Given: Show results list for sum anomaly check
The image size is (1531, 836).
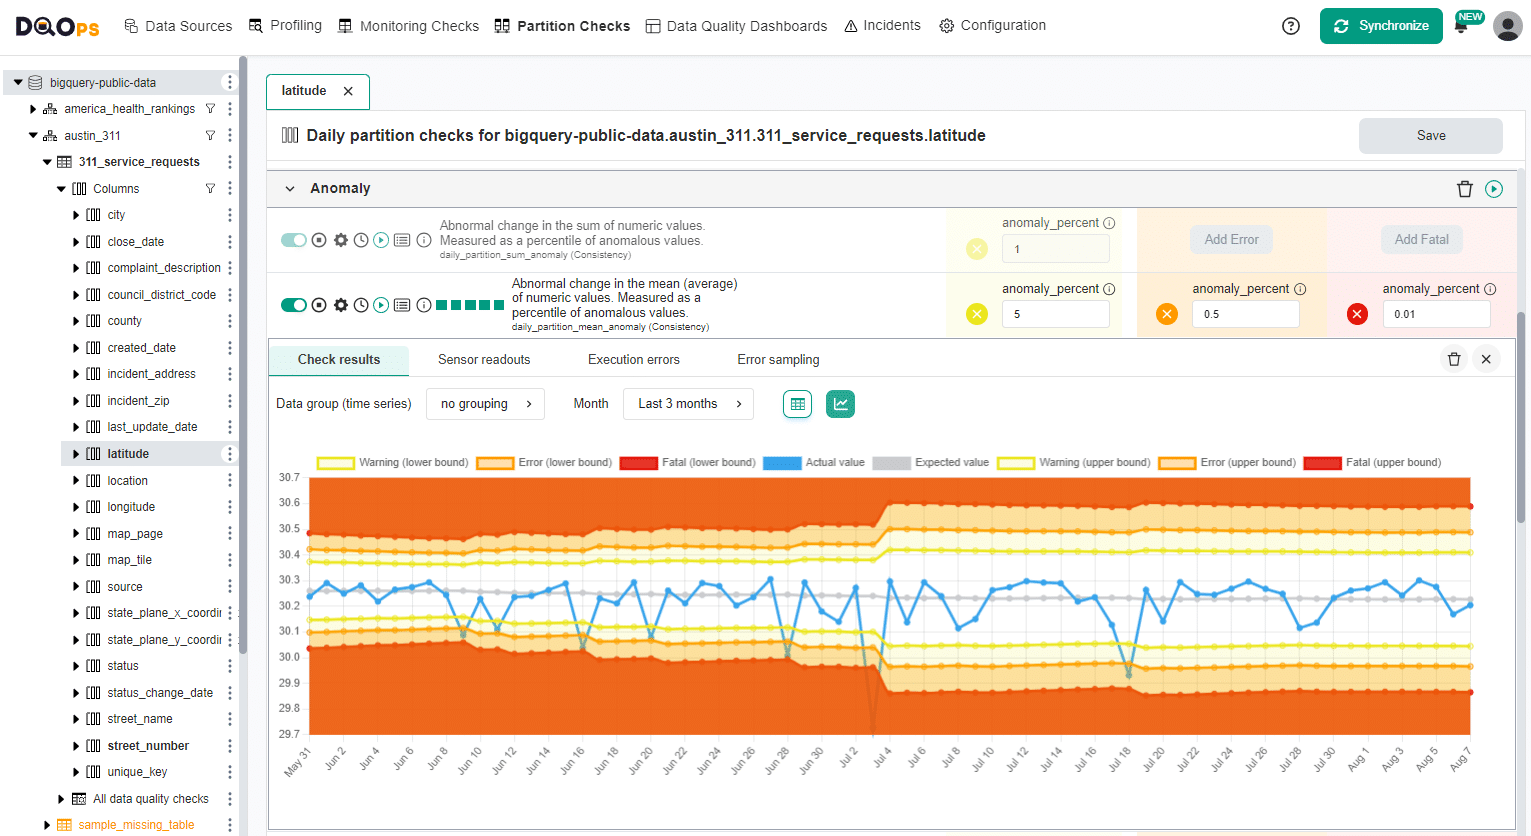Looking at the screenshot, I should point(402,240).
